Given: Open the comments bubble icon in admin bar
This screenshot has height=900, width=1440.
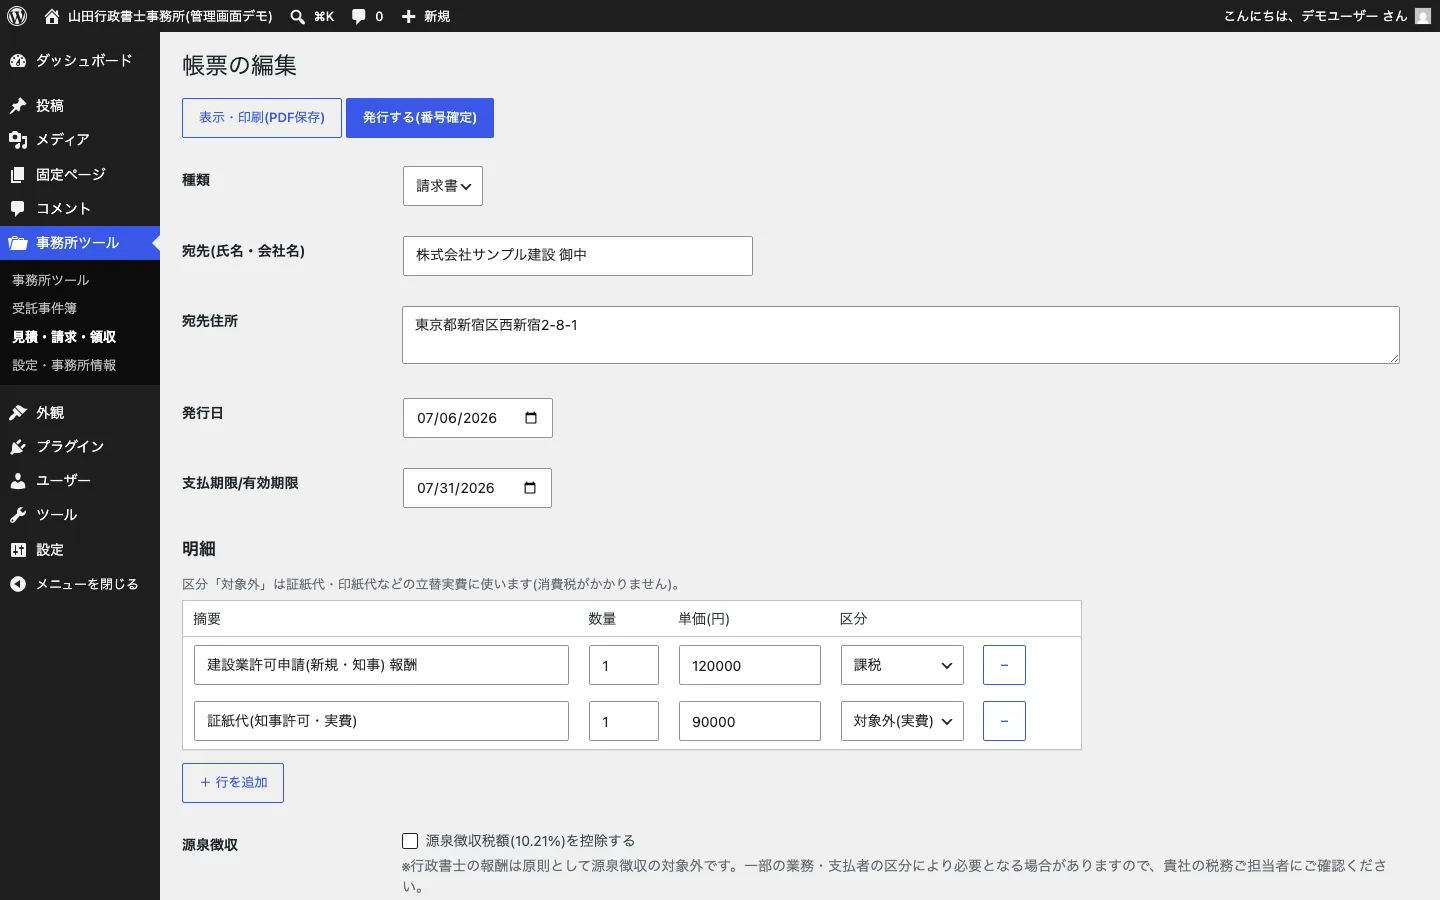Looking at the screenshot, I should coord(358,16).
